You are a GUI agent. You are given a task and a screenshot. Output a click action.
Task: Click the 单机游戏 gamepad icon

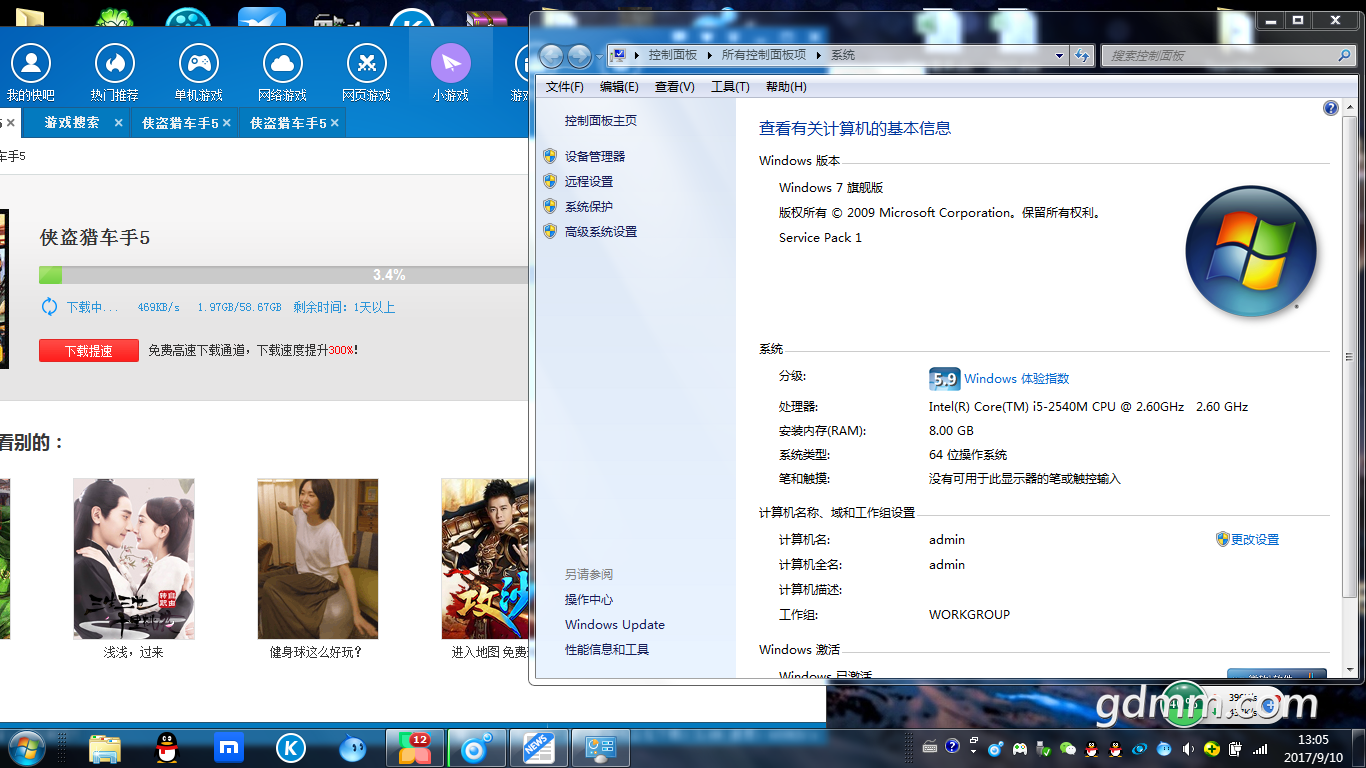pyautogui.click(x=199, y=65)
